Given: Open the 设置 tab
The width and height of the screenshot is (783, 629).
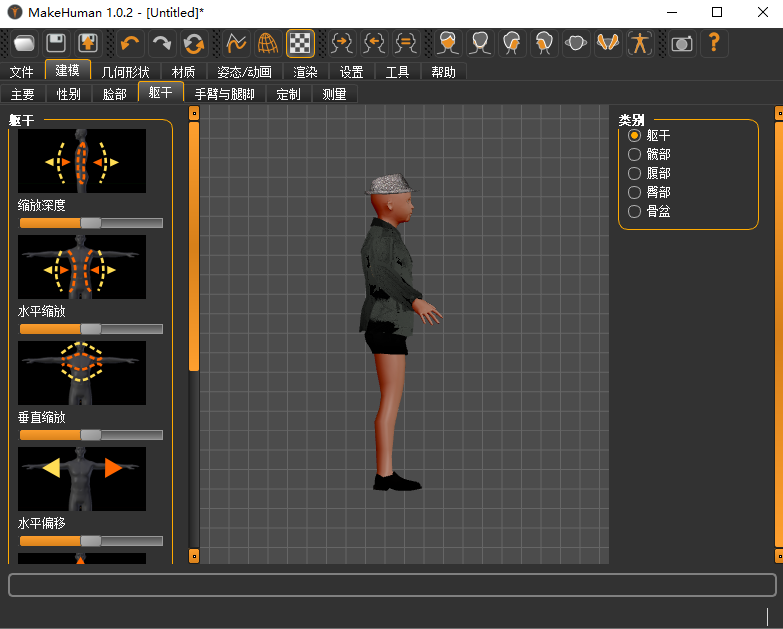Looking at the screenshot, I should [x=352, y=72].
